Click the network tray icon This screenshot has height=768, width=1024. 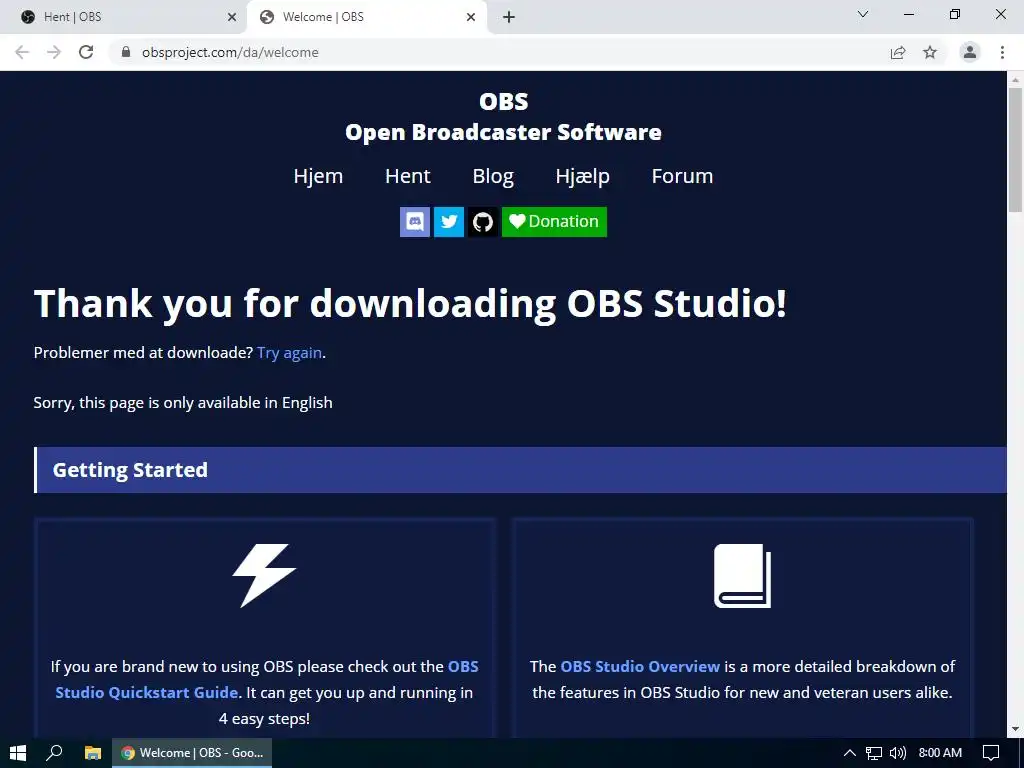[874, 753]
